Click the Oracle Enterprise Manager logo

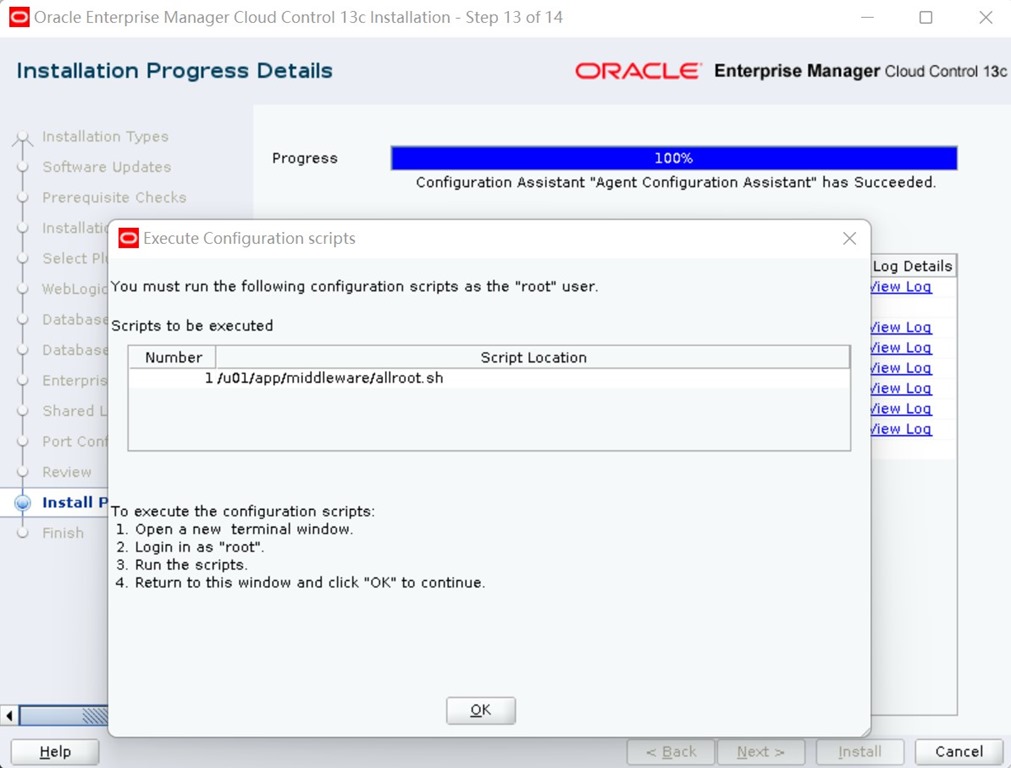click(x=790, y=71)
